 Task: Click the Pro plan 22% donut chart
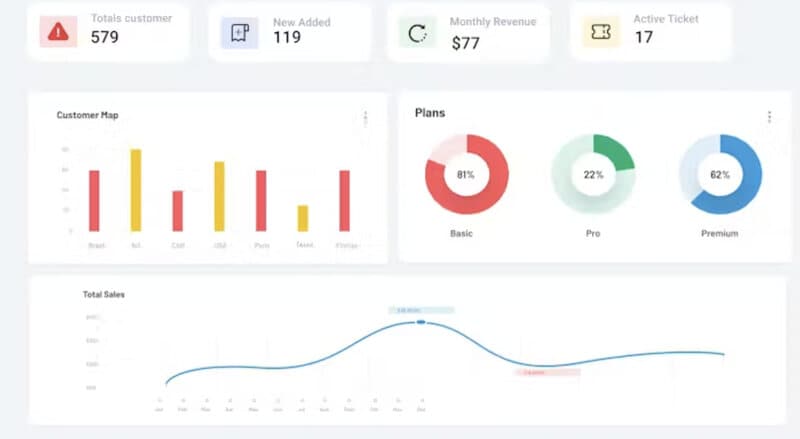coord(593,174)
